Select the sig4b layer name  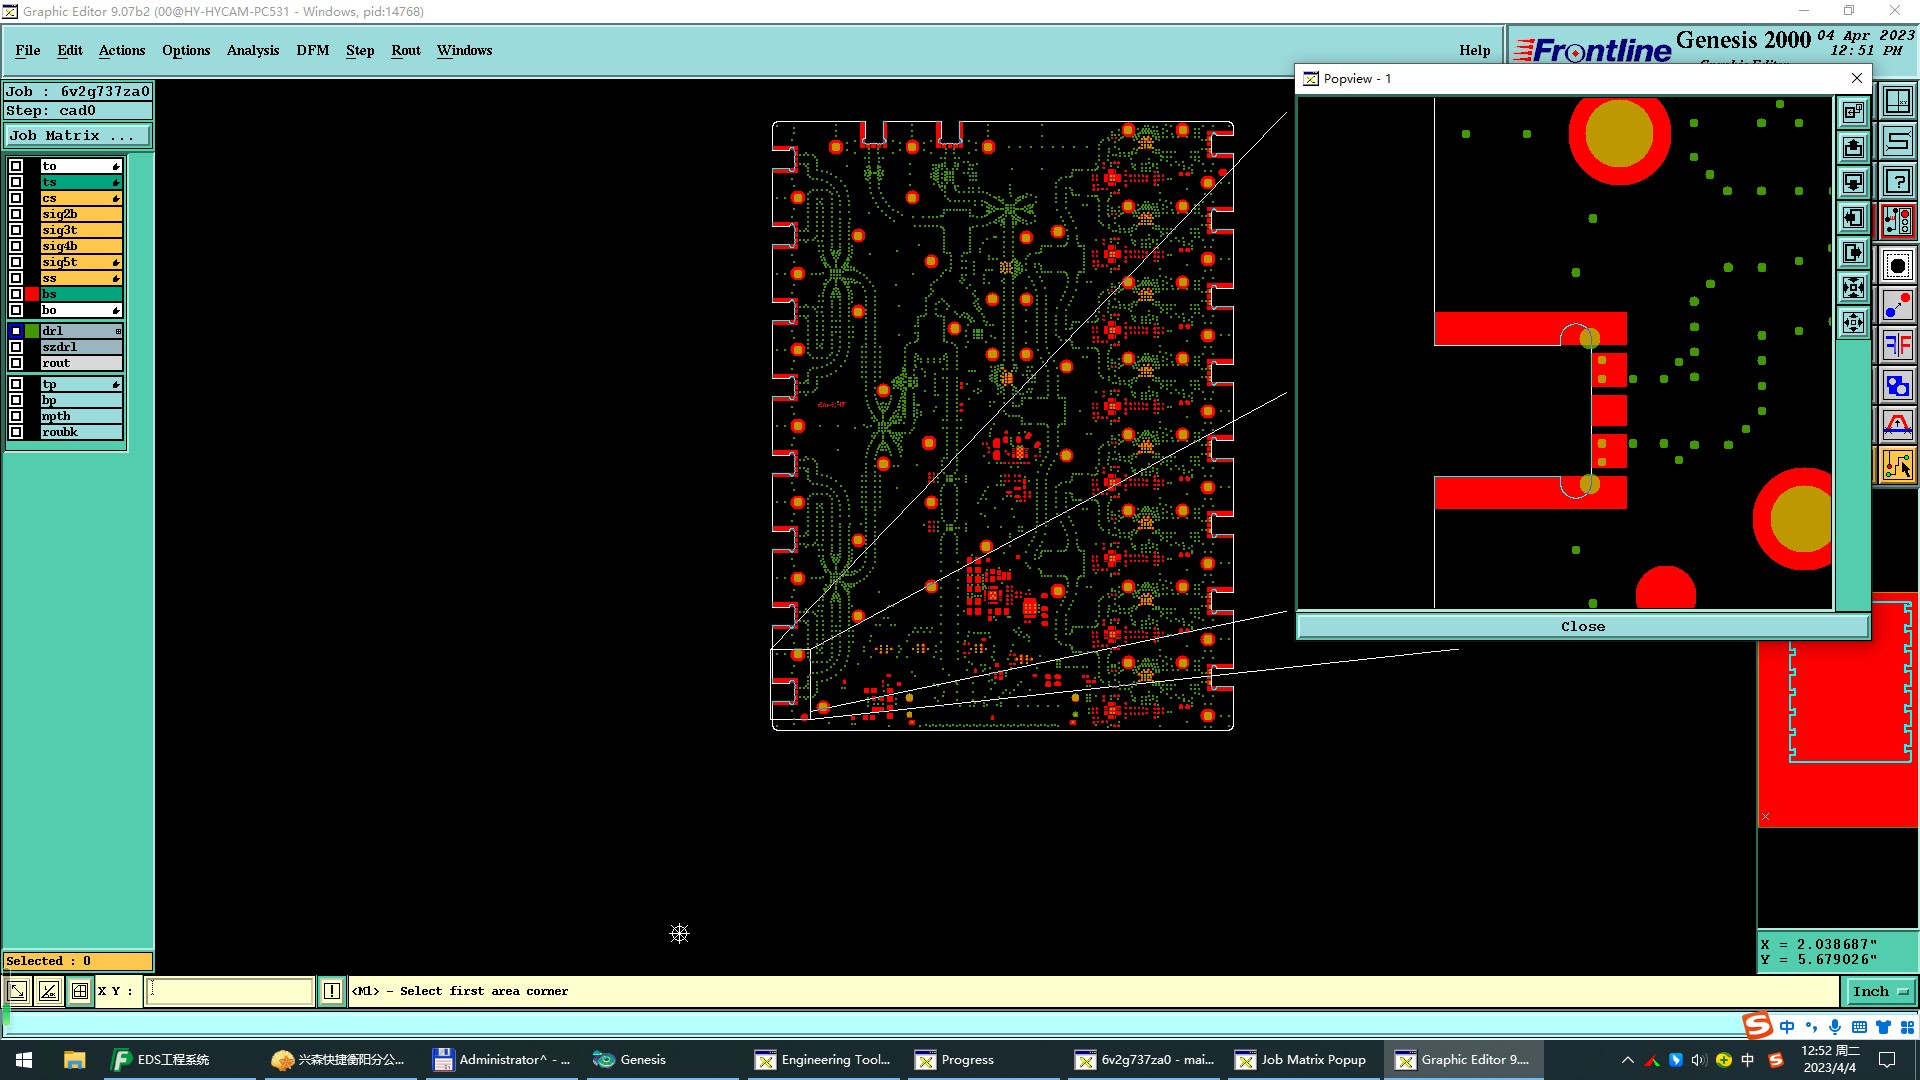(x=81, y=246)
